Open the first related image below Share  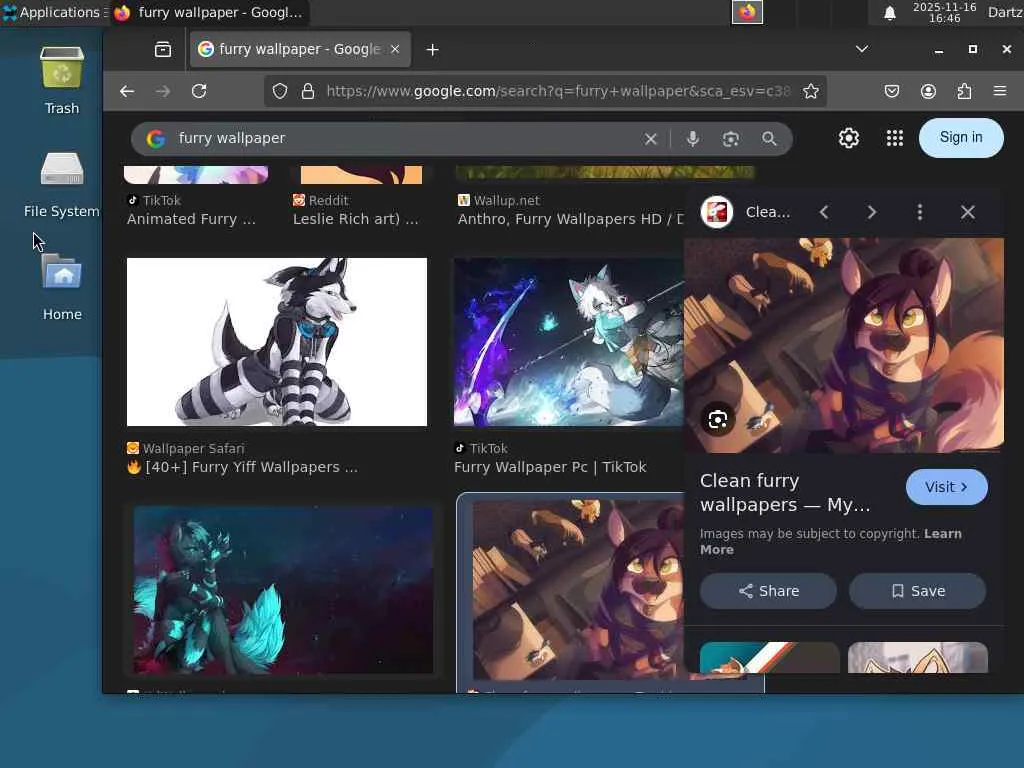tap(769, 658)
